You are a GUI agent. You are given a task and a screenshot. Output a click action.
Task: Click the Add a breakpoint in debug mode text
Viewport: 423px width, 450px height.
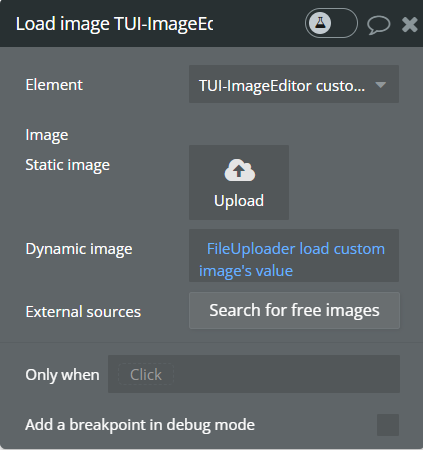140,425
